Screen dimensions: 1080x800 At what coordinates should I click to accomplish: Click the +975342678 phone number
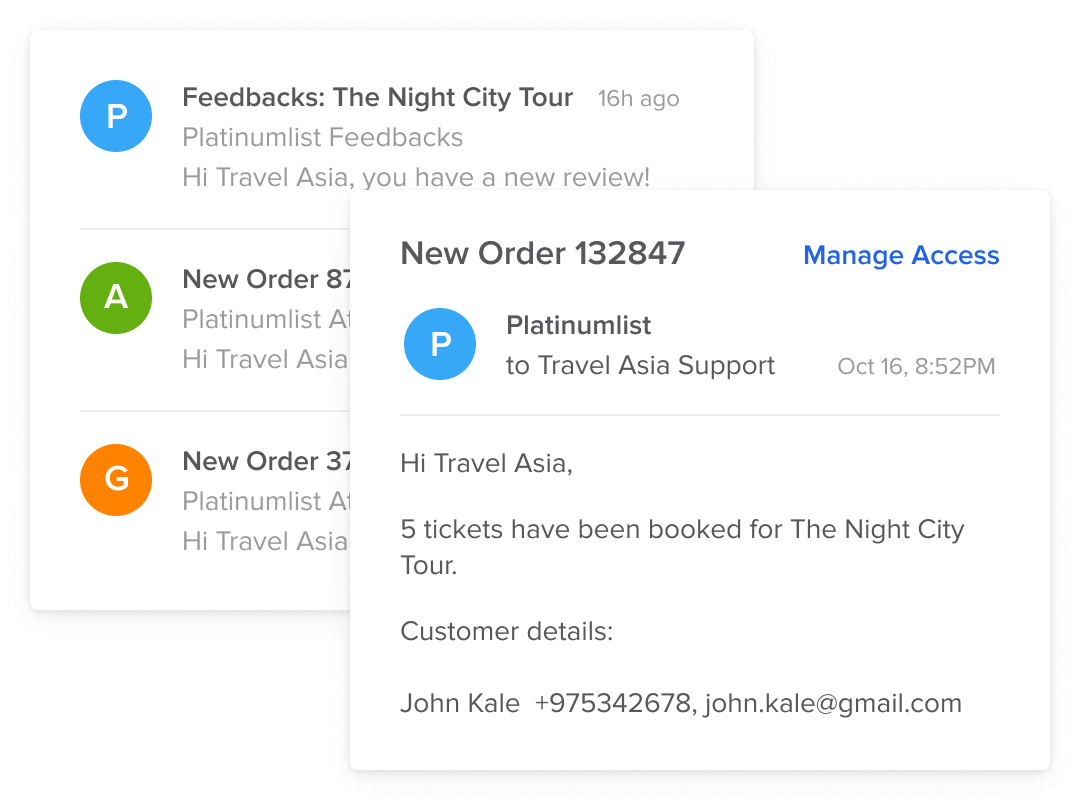tap(613, 704)
